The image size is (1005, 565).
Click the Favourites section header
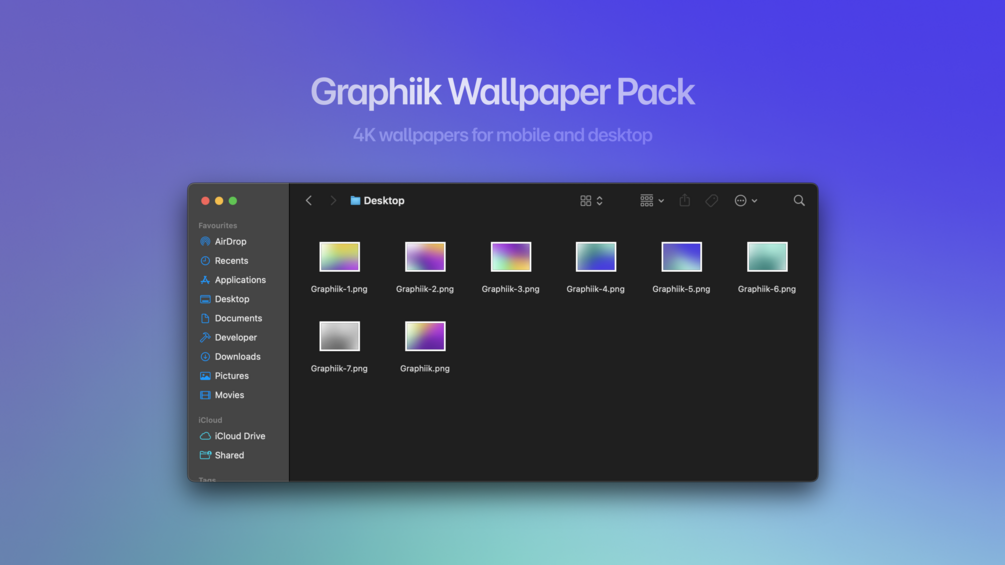[218, 225]
